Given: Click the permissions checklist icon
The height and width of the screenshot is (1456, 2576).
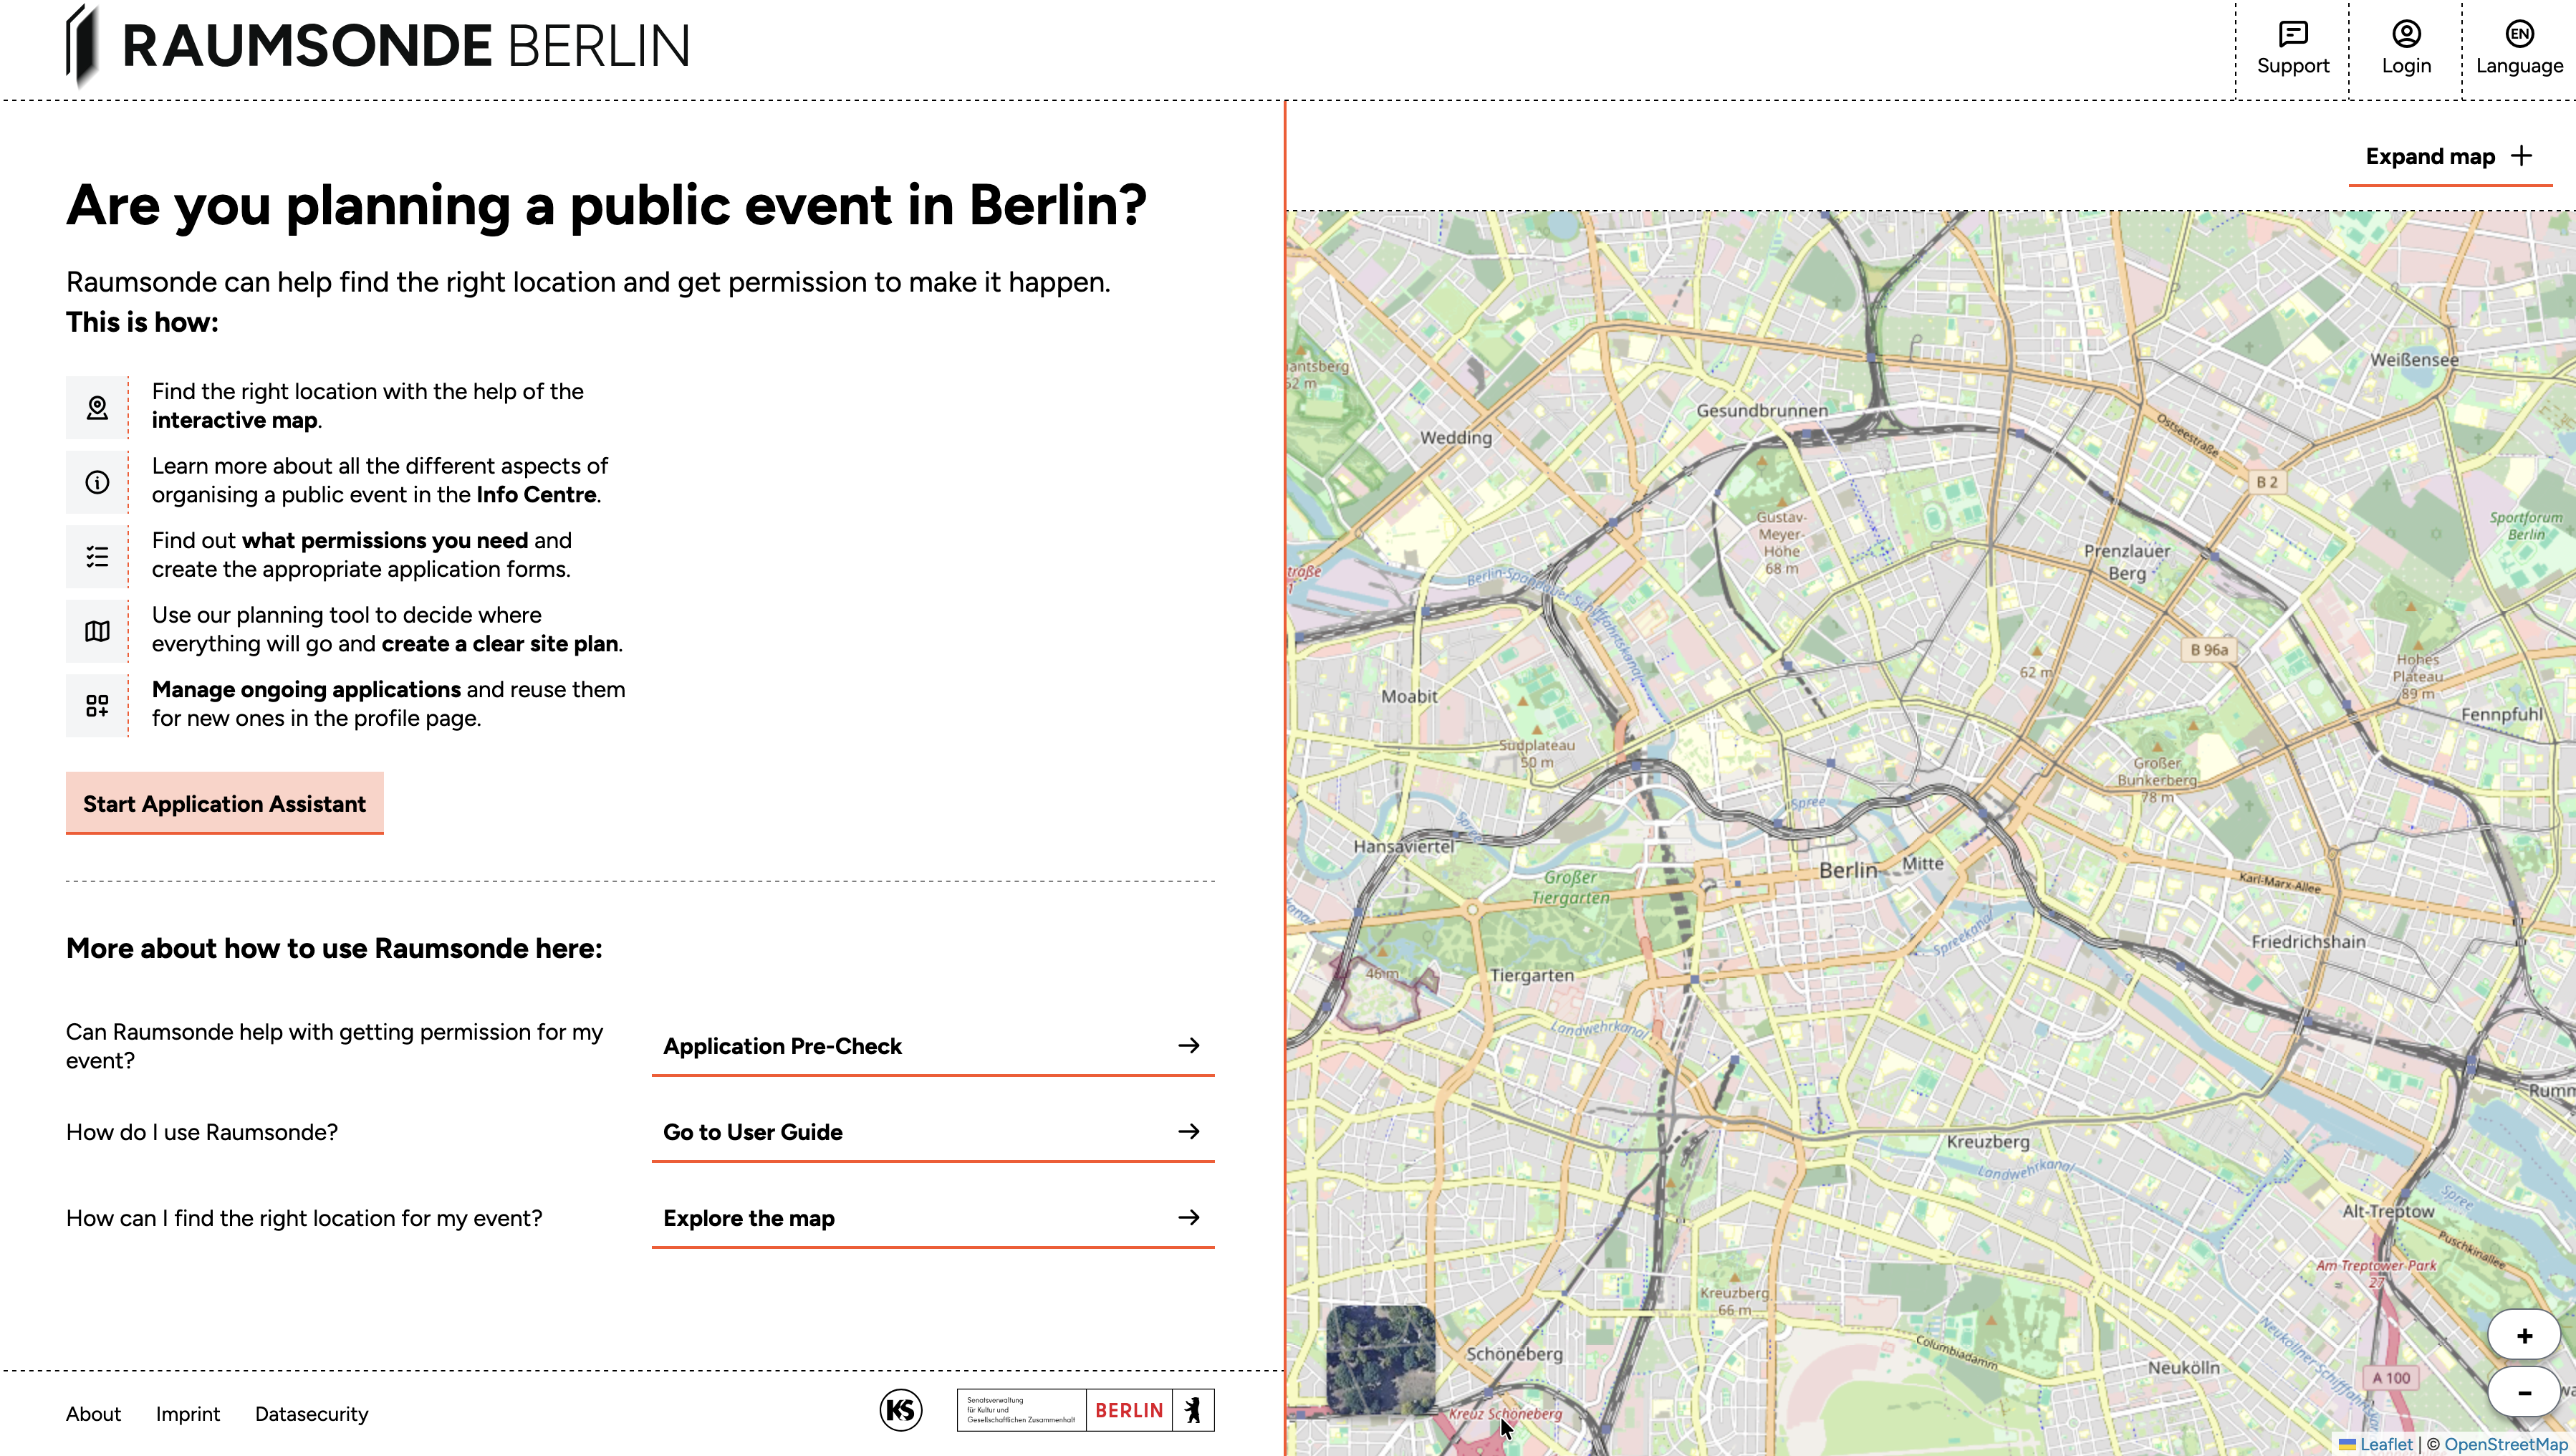Looking at the screenshot, I should [x=97, y=557].
